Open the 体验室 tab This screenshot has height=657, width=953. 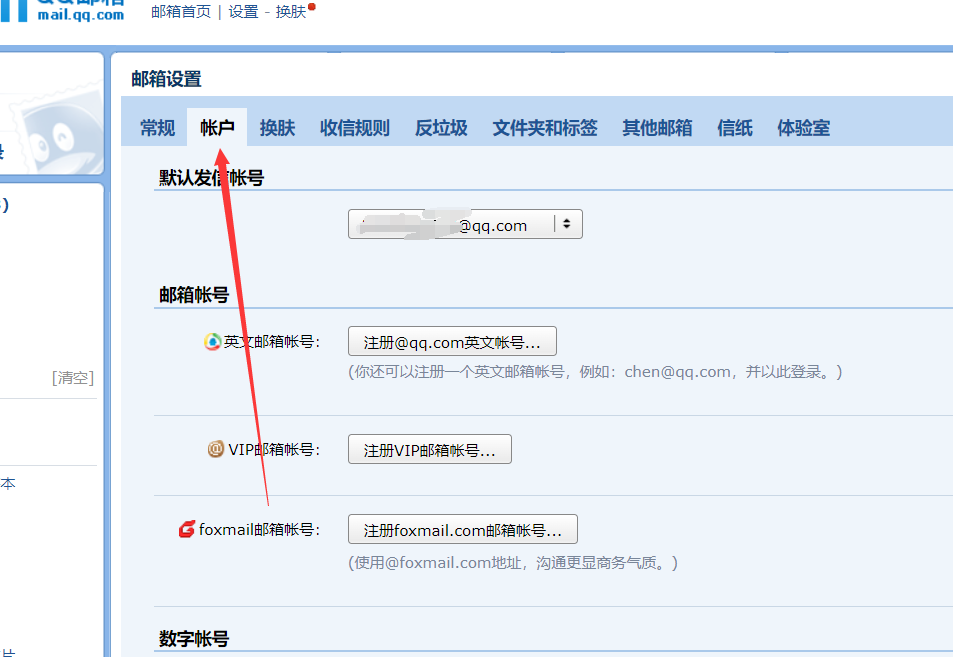pyautogui.click(x=803, y=128)
